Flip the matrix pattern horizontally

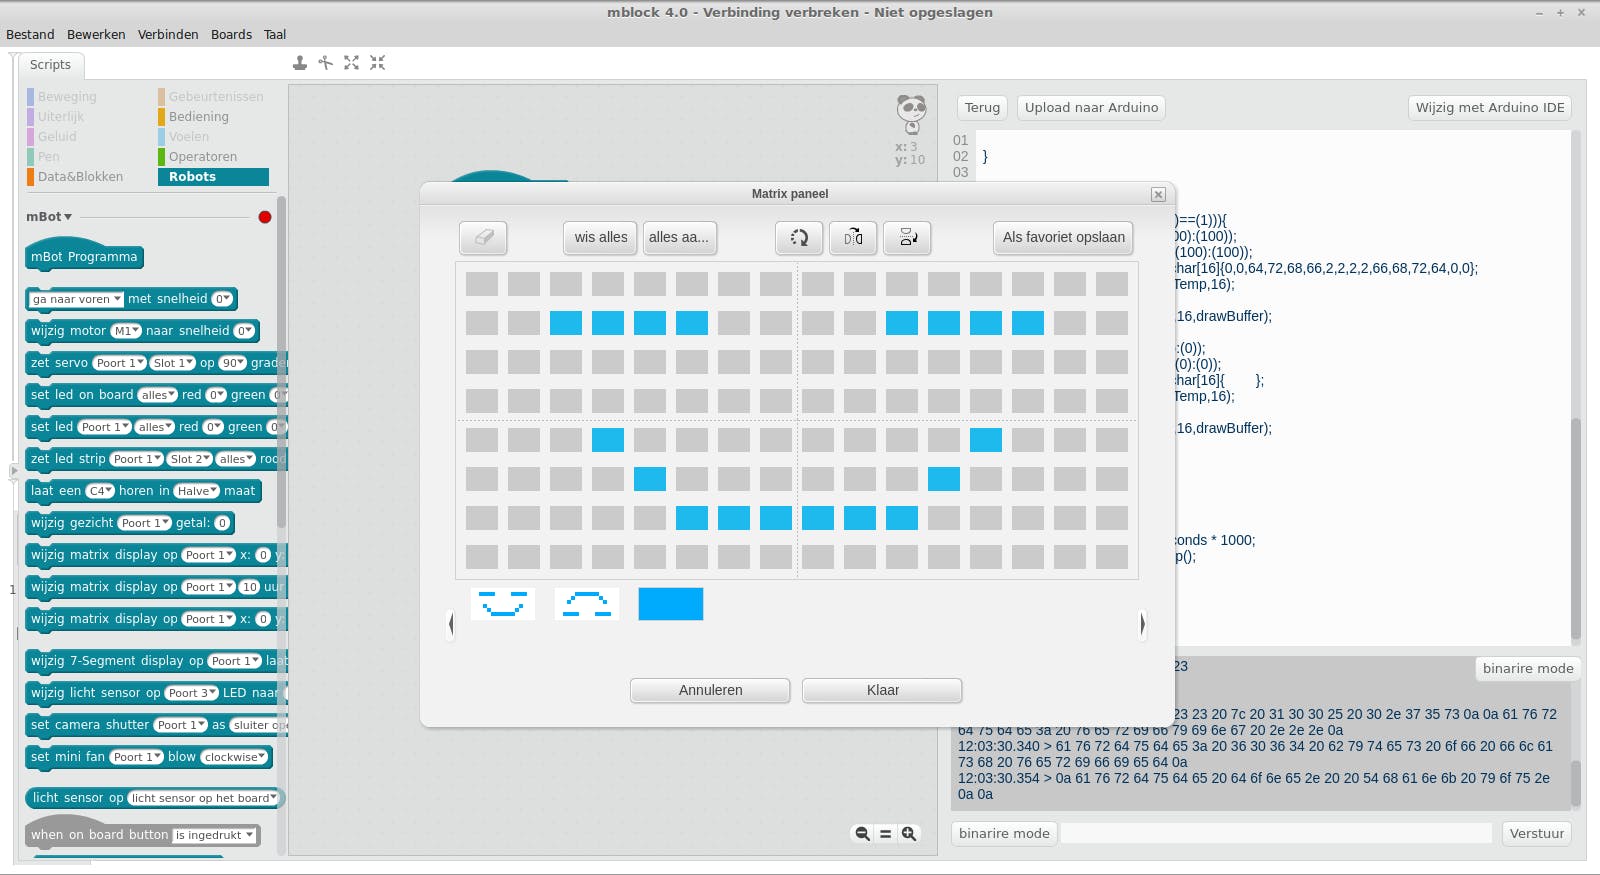tap(853, 238)
